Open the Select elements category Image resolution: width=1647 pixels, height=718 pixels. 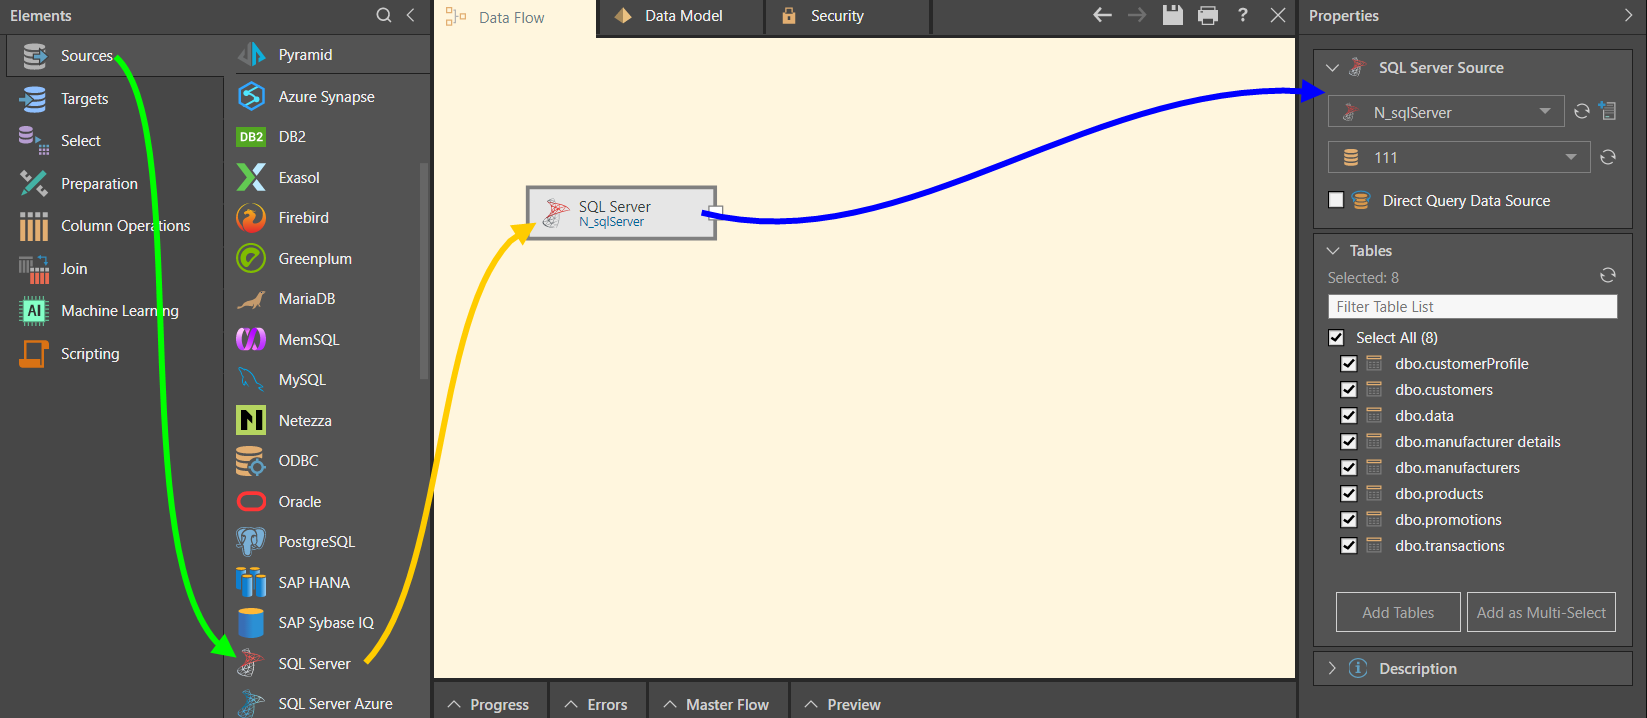115,141
